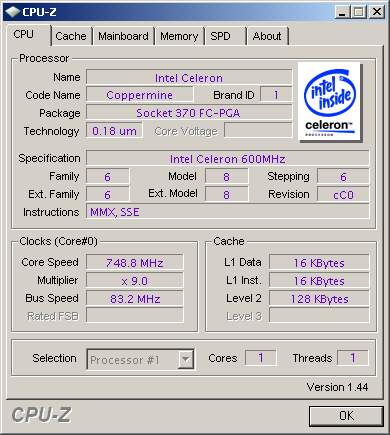Click the Bus Speed value field

(x=135, y=299)
